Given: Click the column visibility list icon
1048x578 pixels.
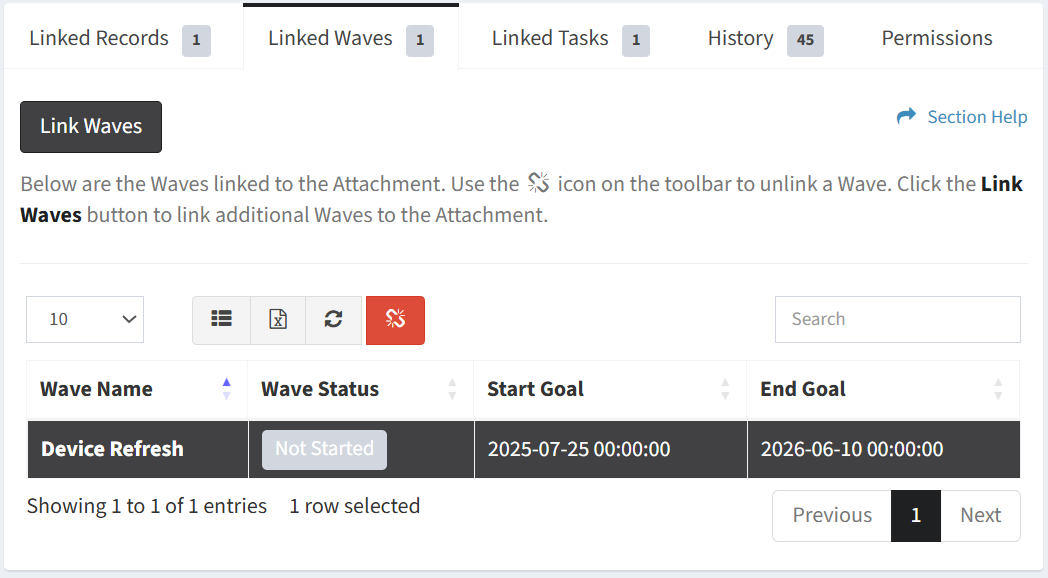Looking at the screenshot, I should (x=221, y=320).
